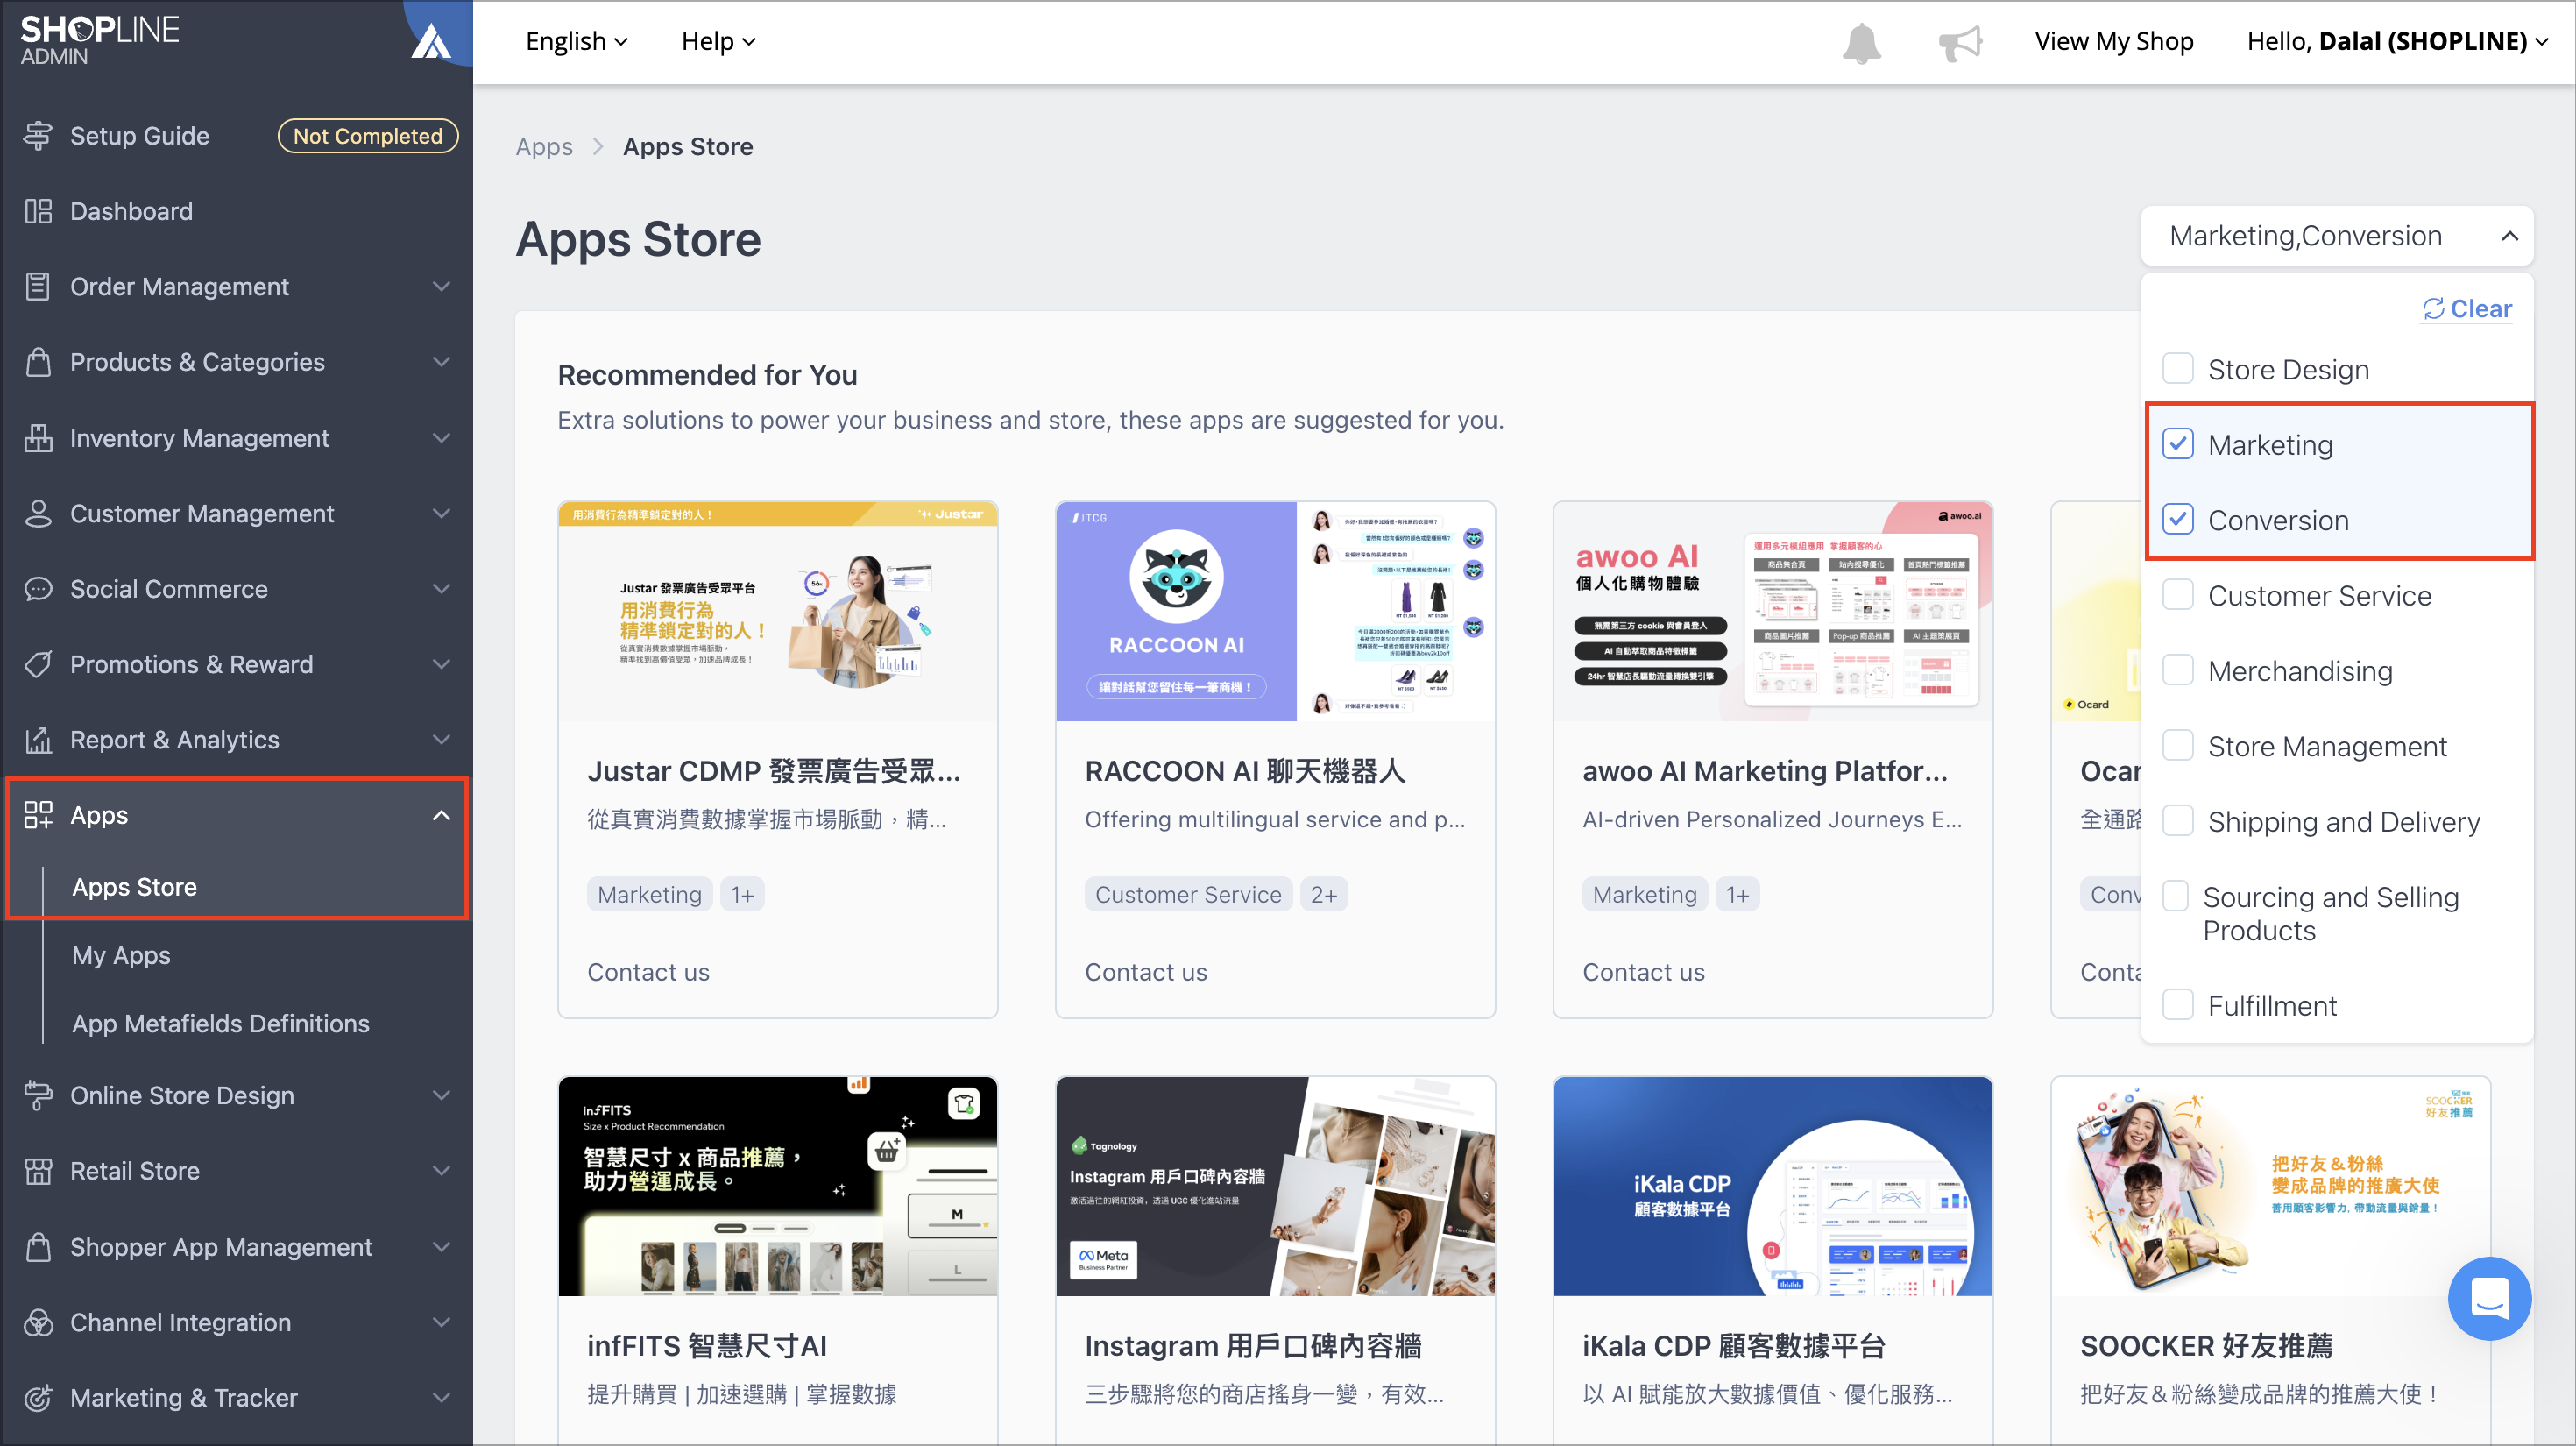Open the Setup Guide menu item

139,136
